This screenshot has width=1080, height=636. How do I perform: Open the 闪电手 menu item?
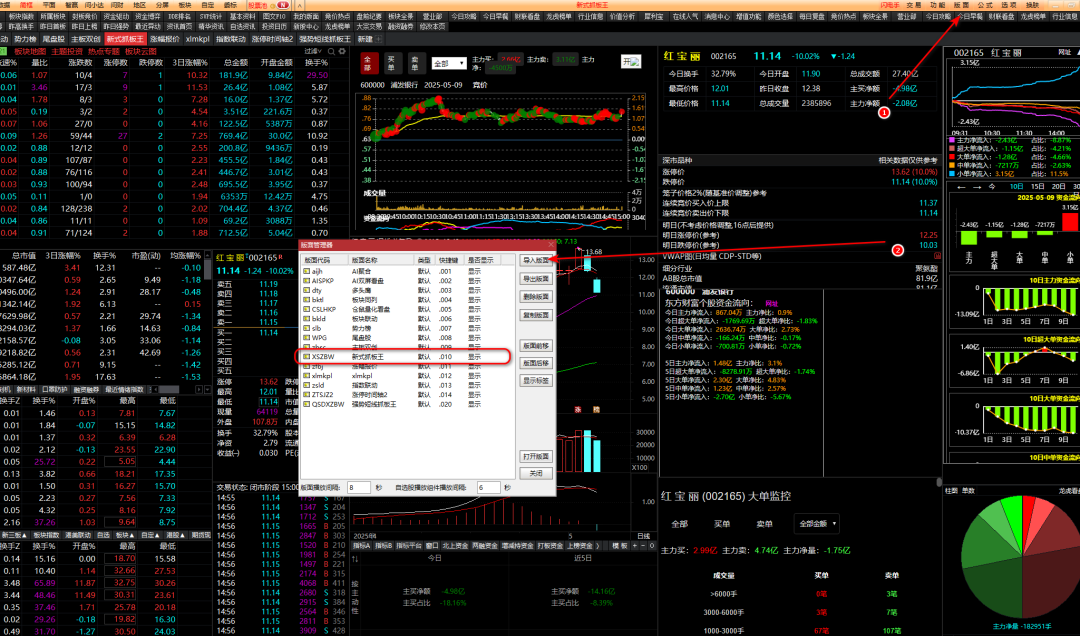click(x=889, y=5)
